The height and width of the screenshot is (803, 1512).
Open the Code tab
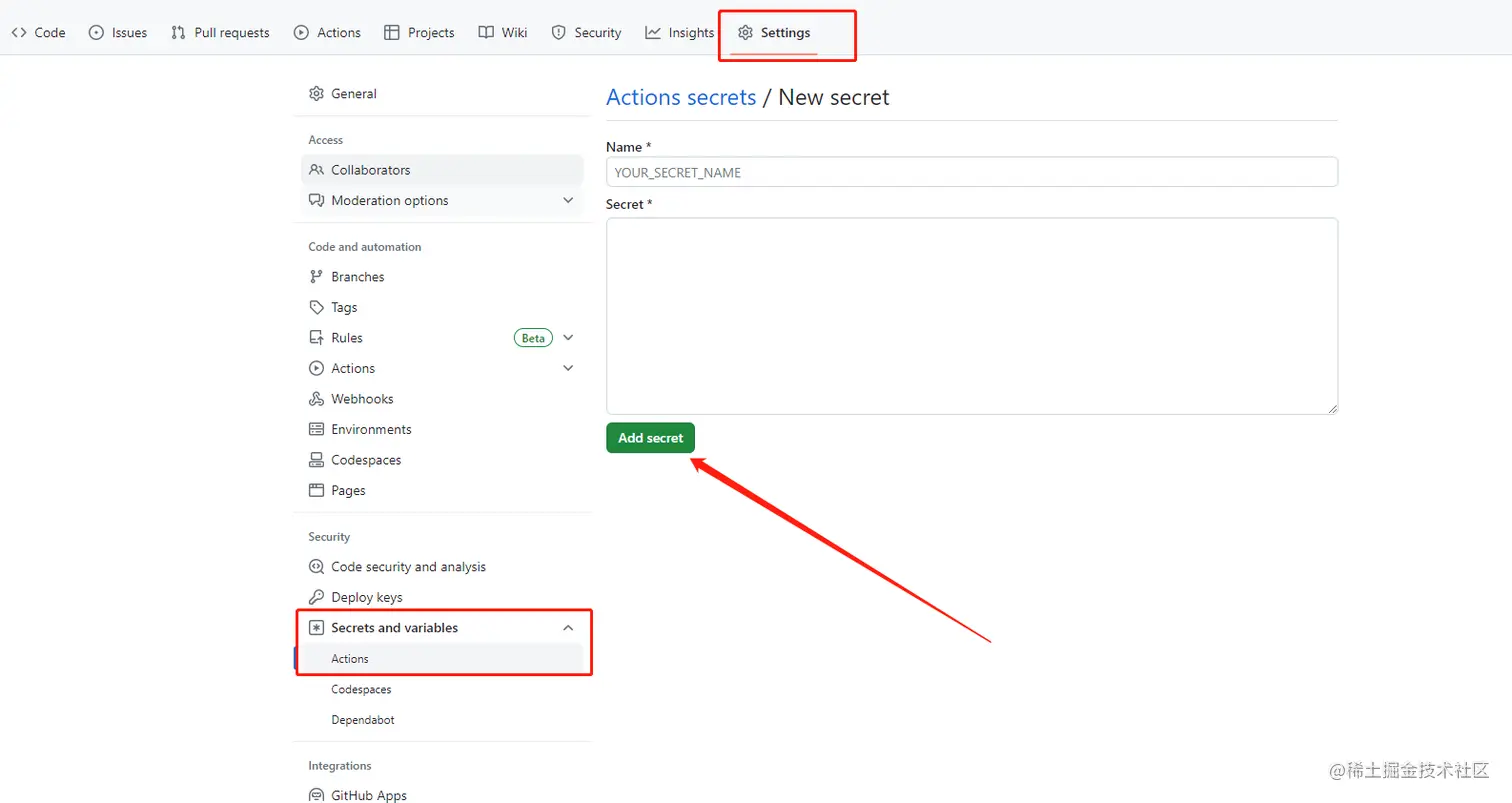coord(38,32)
